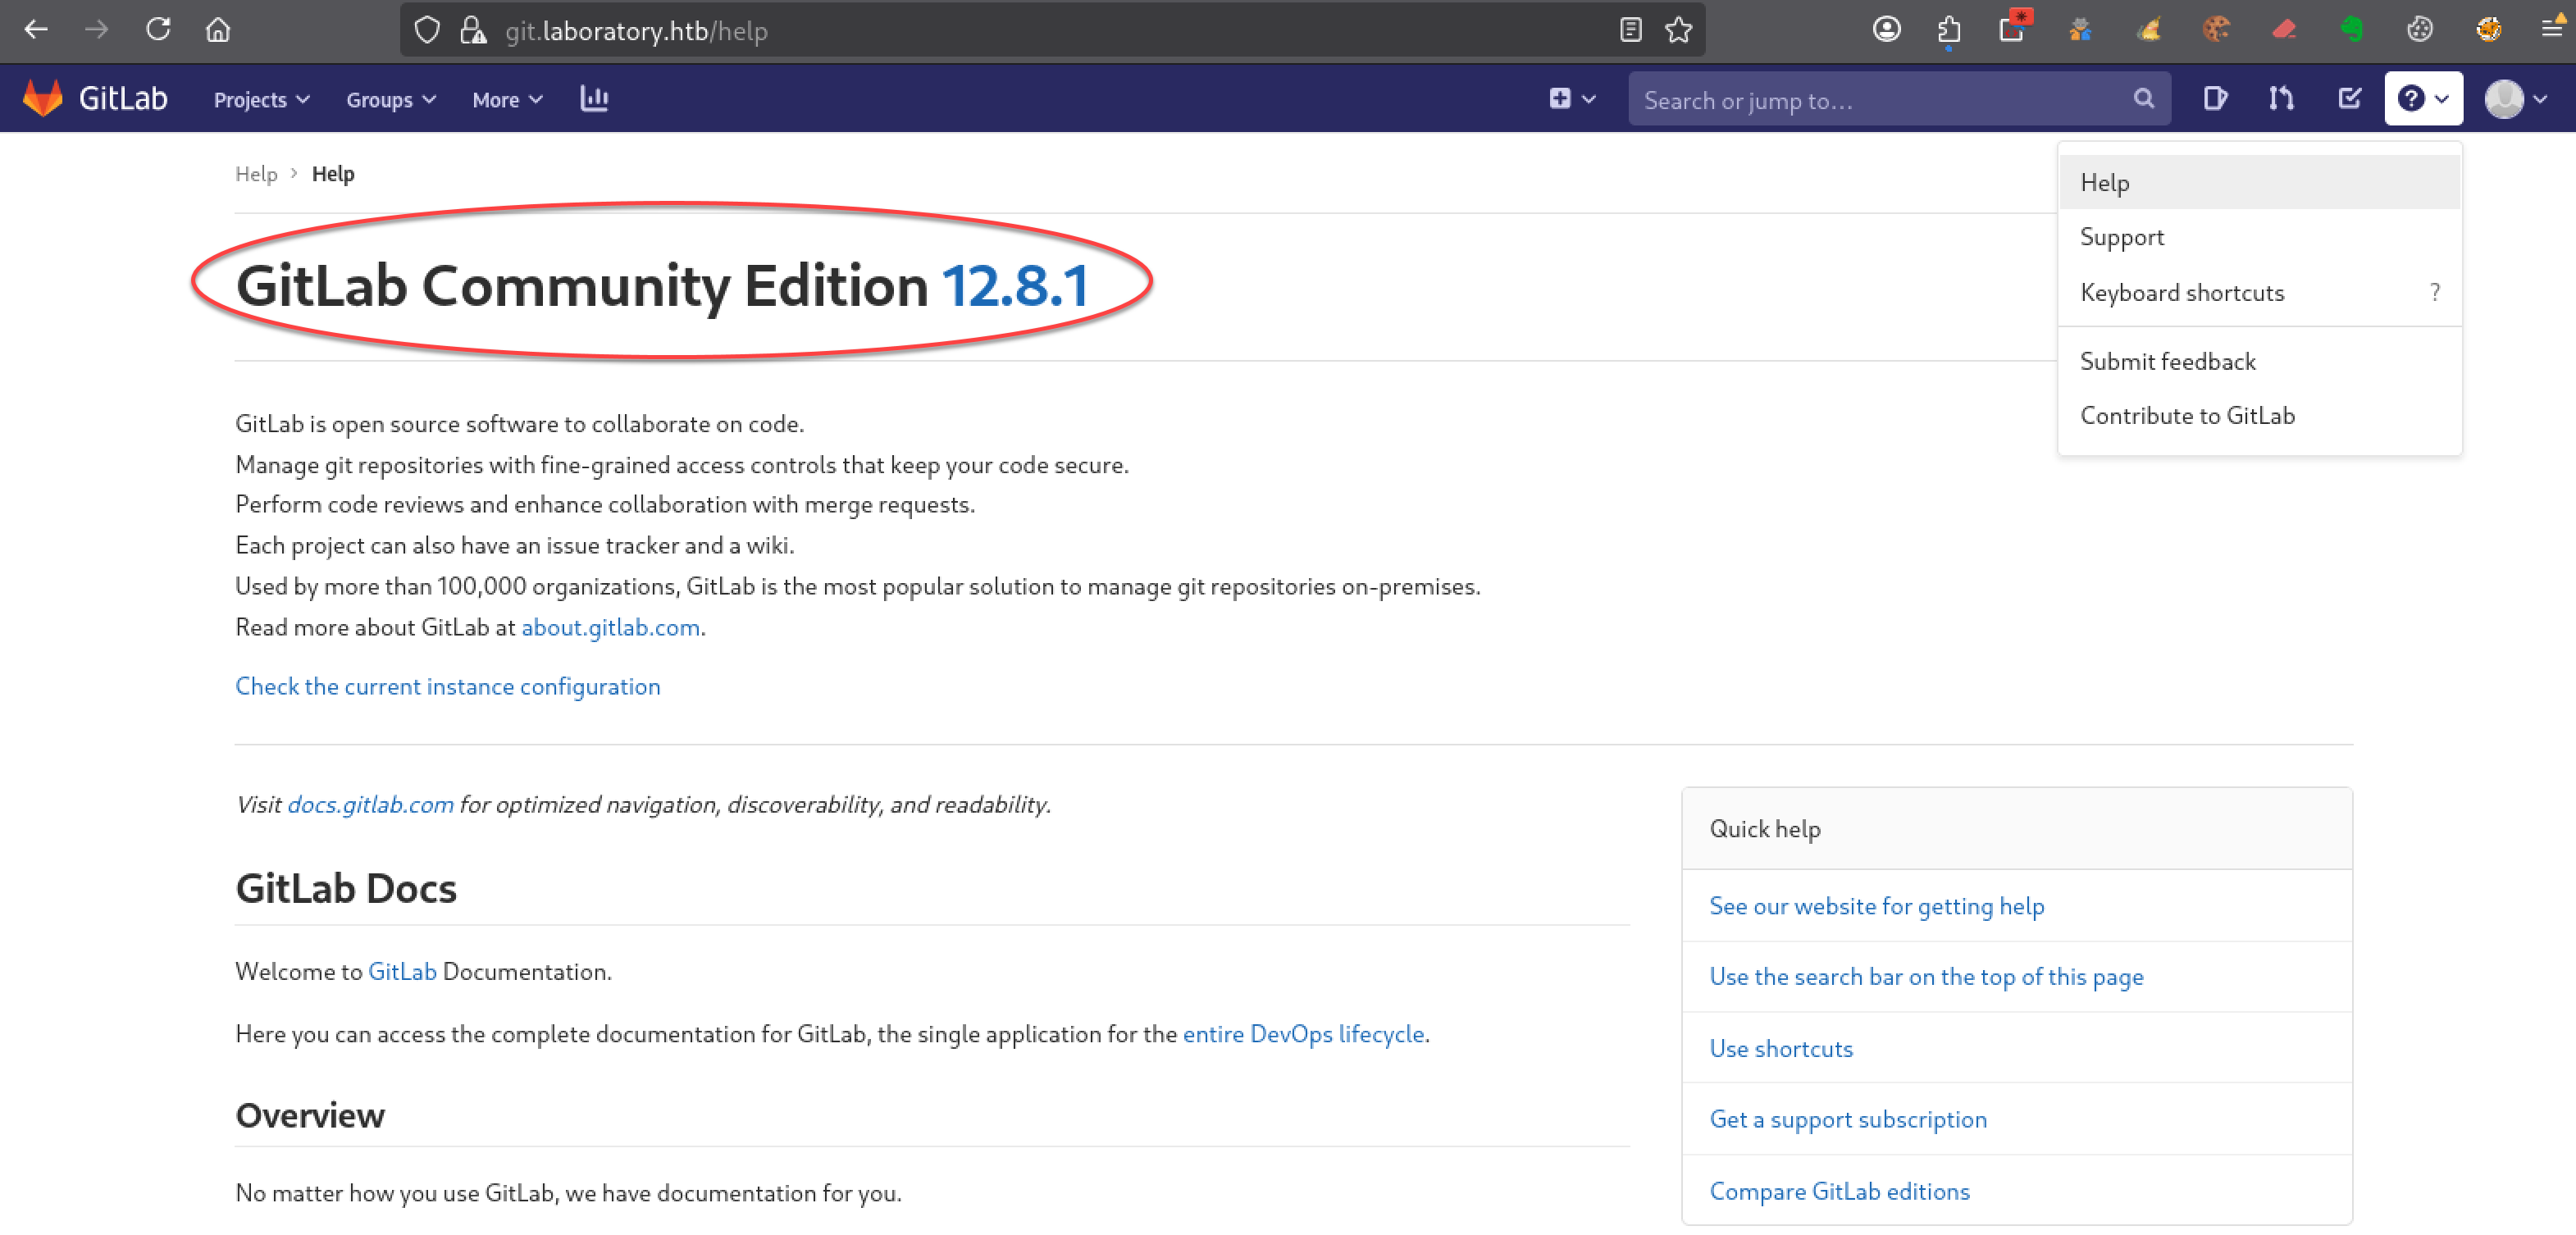Open the entire DevOps lifecycle link
Image resolution: width=2576 pixels, height=1235 pixels.
tap(1303, 1033)
